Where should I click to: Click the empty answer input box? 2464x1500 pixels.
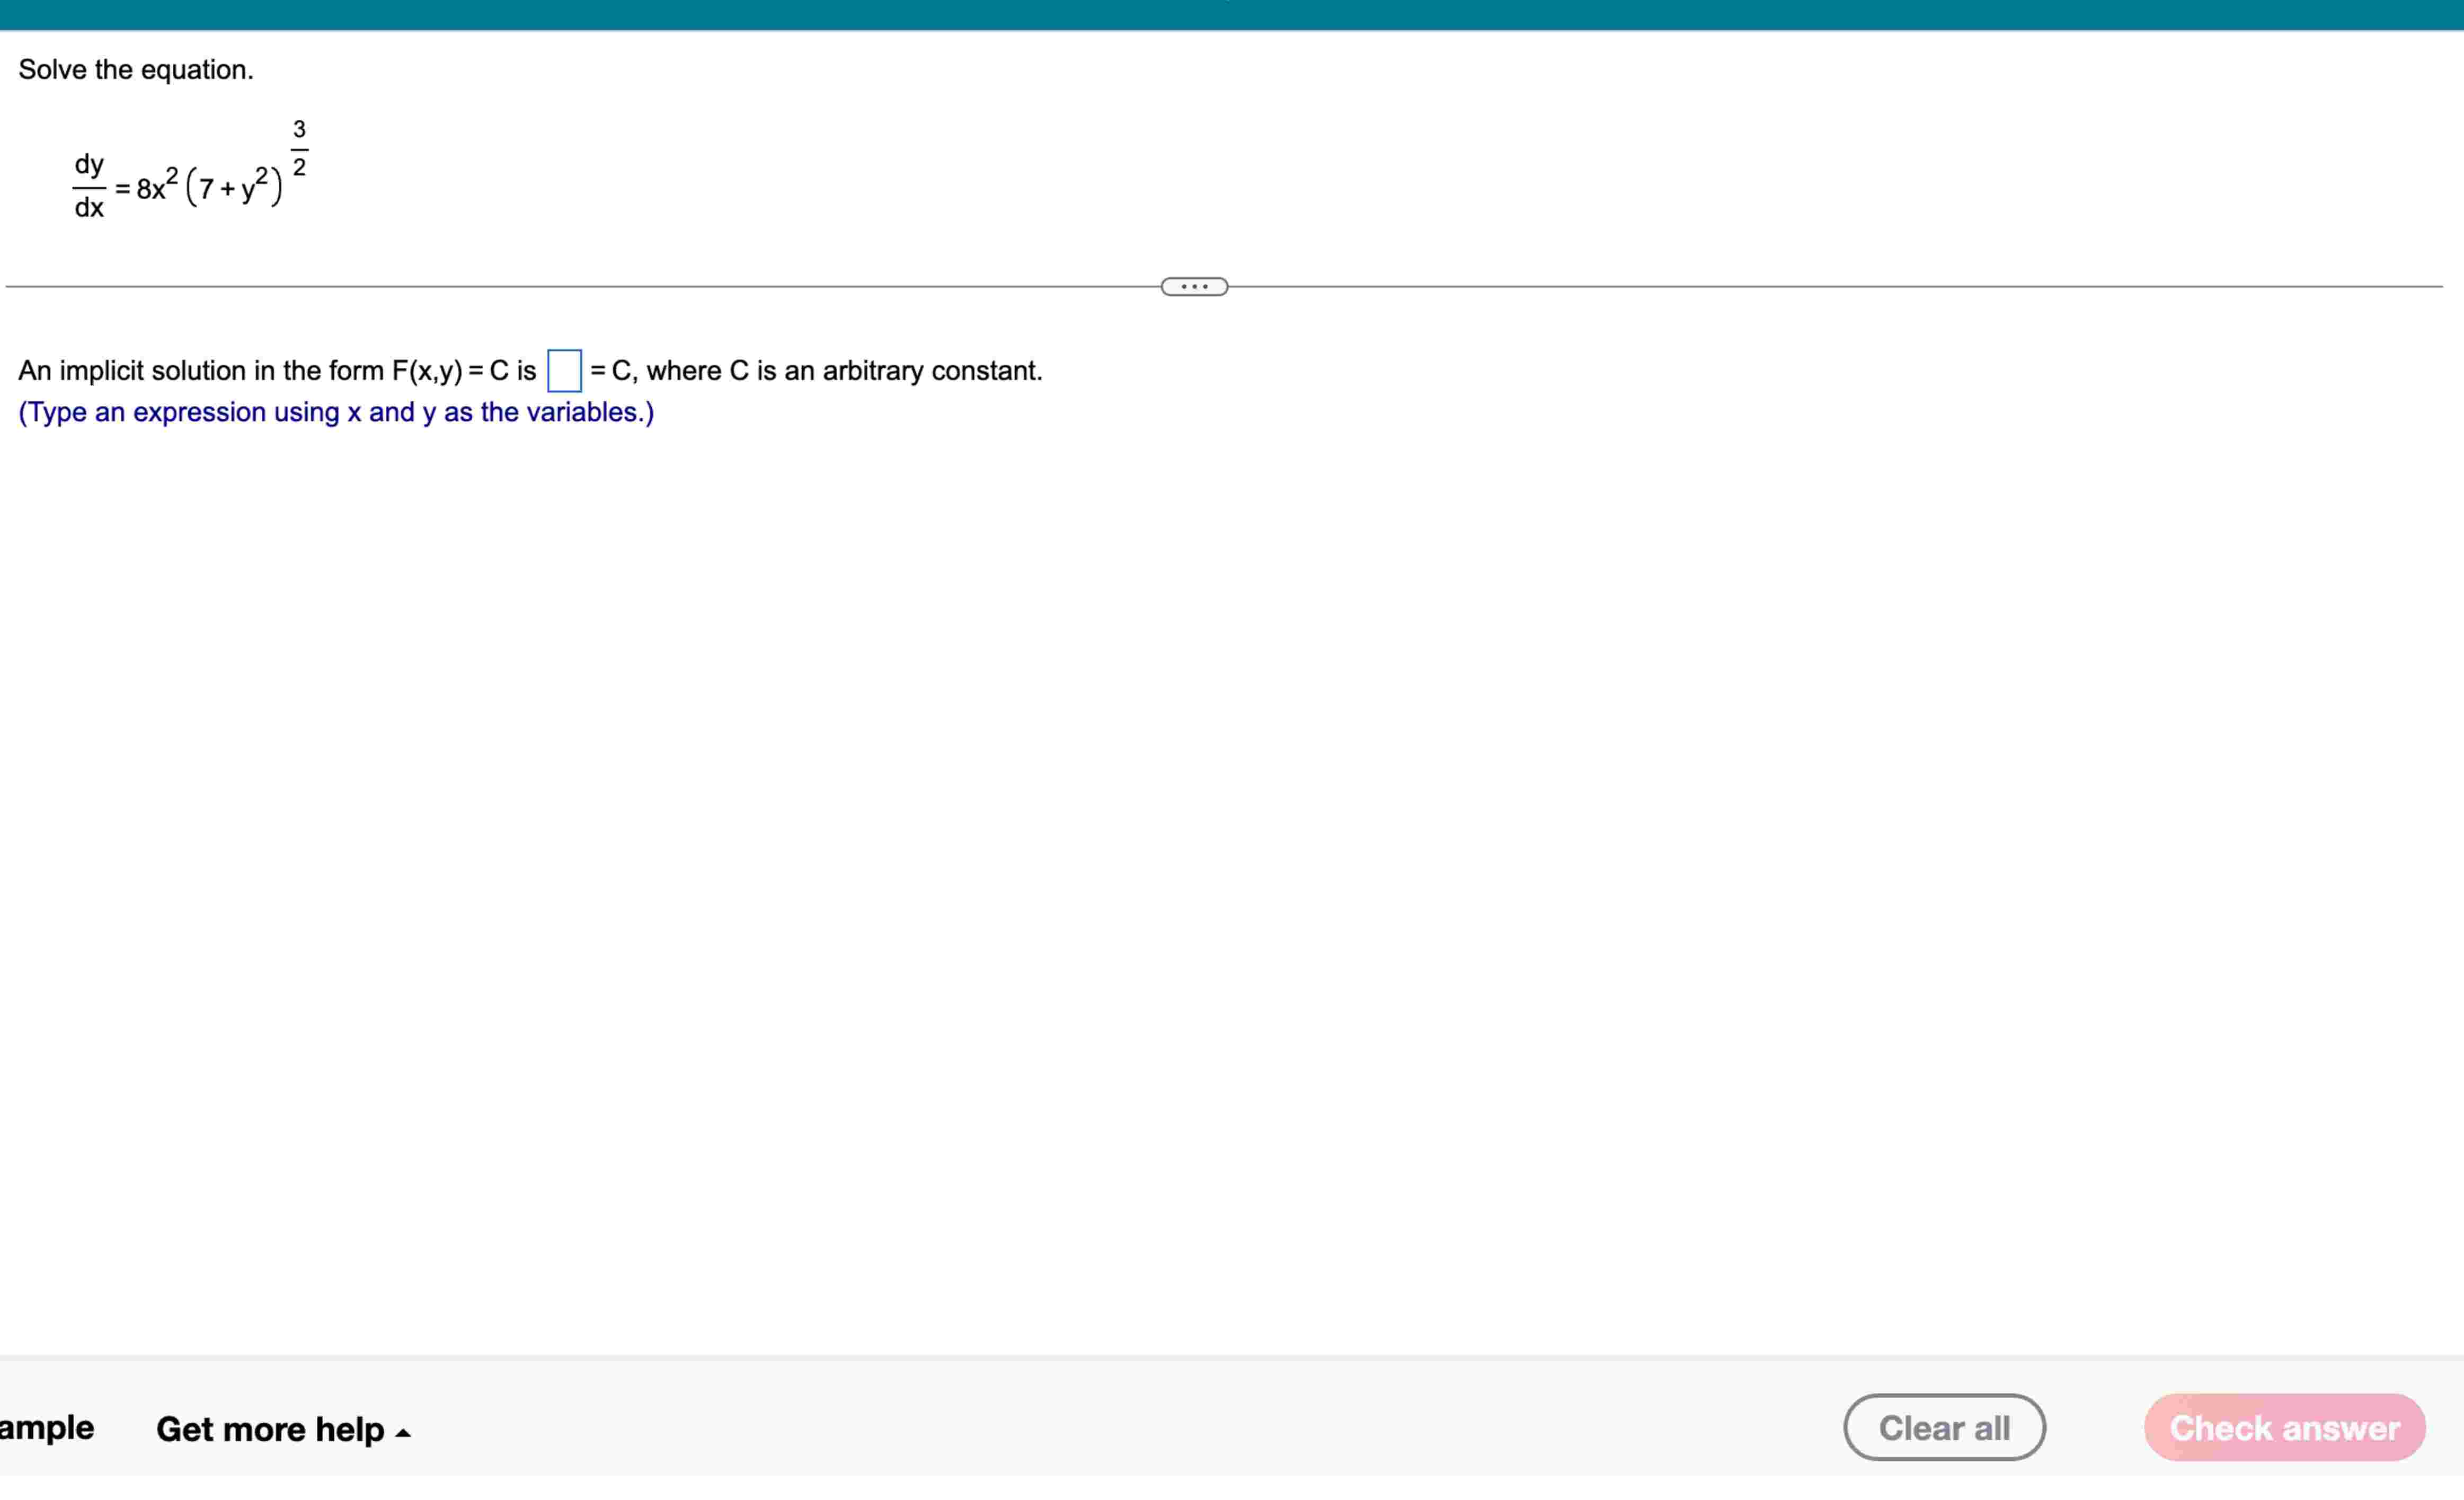[x=564, y=371]
